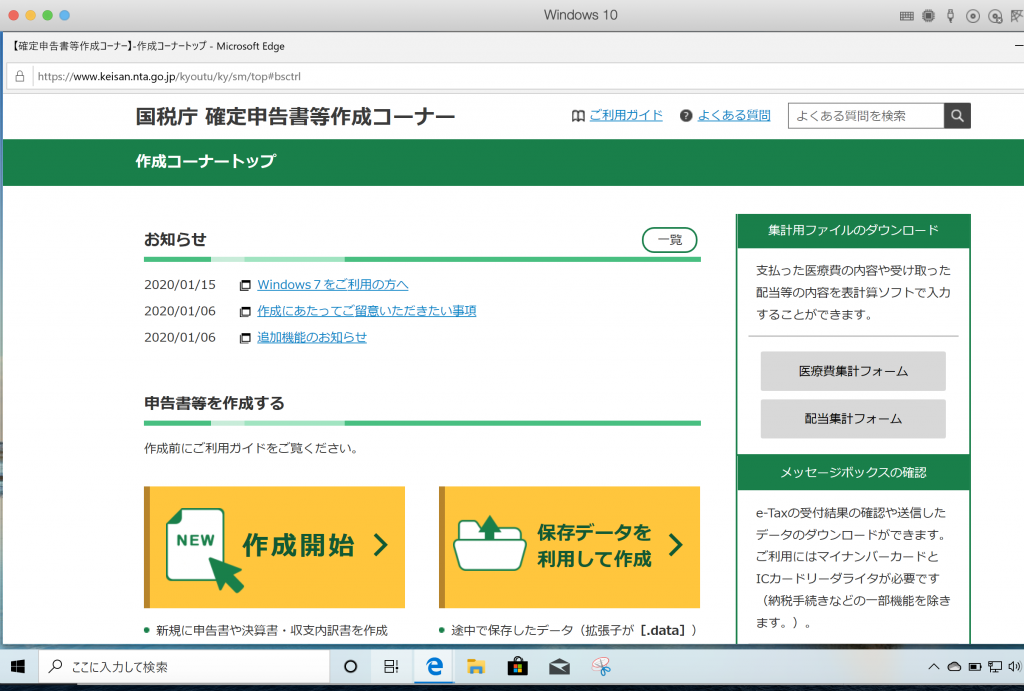Launch Microsoft Store from the taskbar

(517, 667)
